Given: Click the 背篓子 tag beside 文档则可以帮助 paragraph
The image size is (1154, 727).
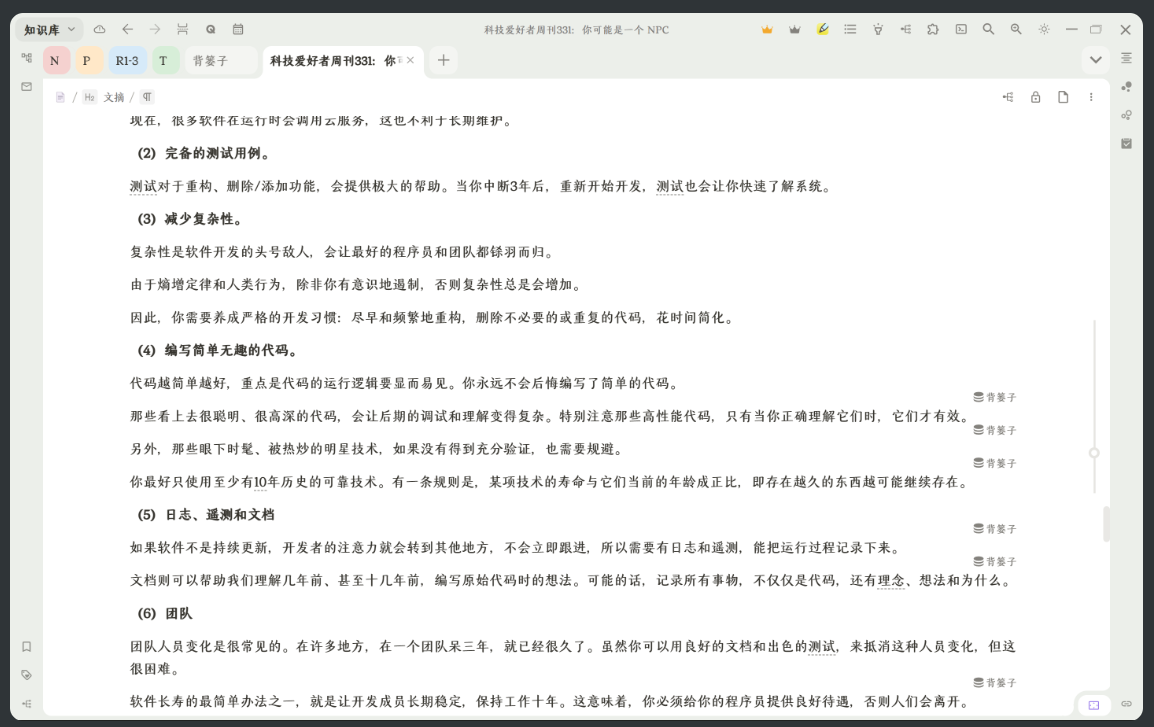Looking at the screenshot, I should coord(994,562).
